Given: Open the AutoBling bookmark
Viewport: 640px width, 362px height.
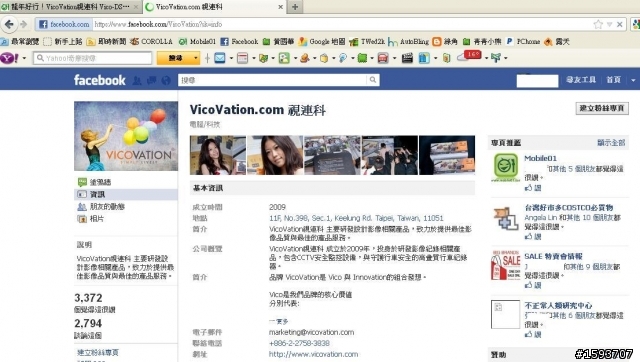Looking at the screenshot, I should click(409, 41).
